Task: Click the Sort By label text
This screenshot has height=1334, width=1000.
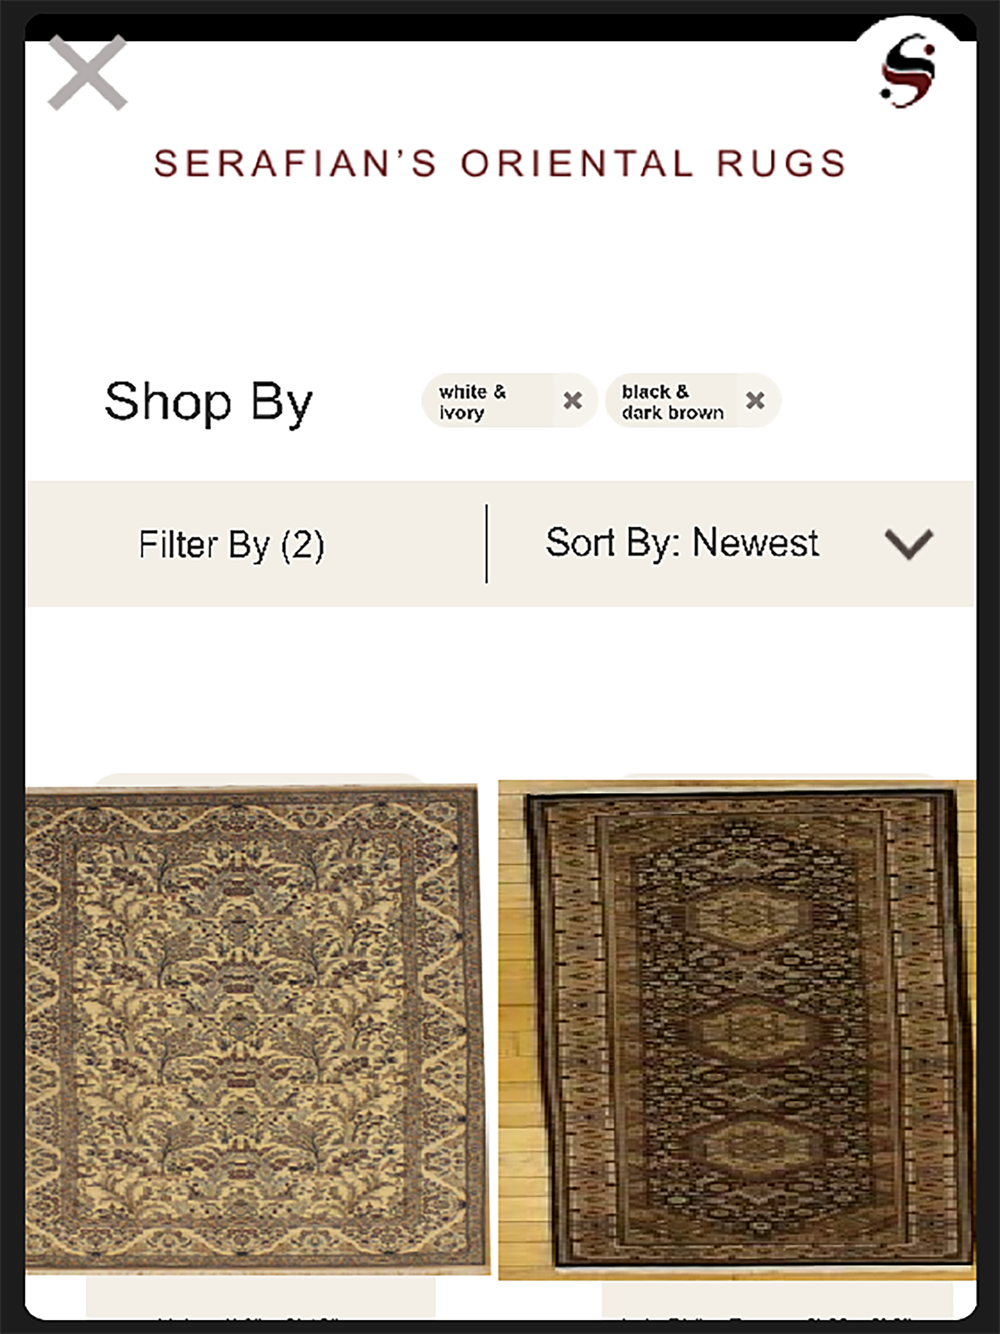Action: pyautogui.click(x=613, y=543)
